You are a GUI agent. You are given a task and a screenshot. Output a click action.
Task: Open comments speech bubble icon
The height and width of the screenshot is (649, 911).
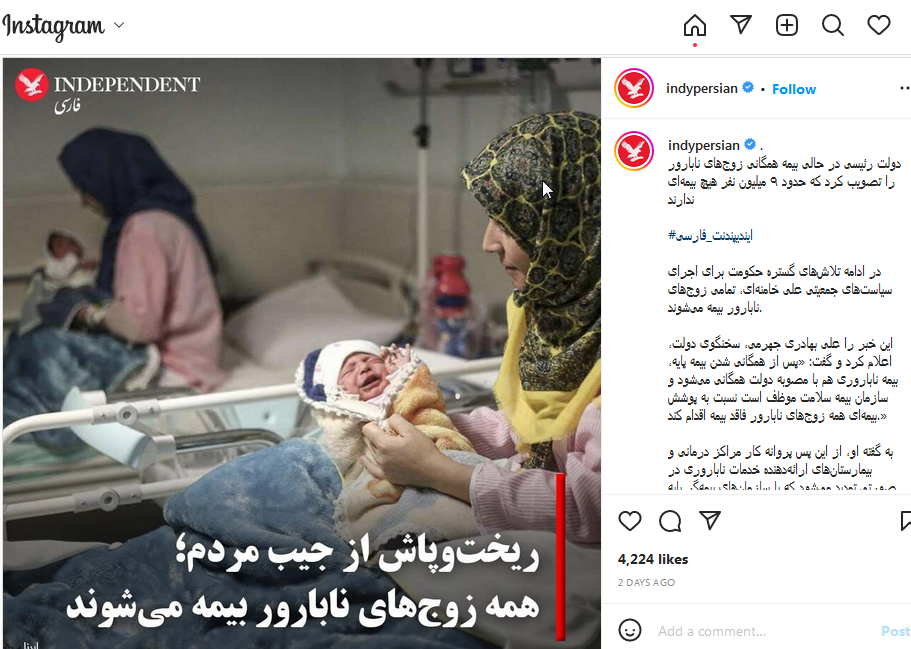click(x=670, y=521)
